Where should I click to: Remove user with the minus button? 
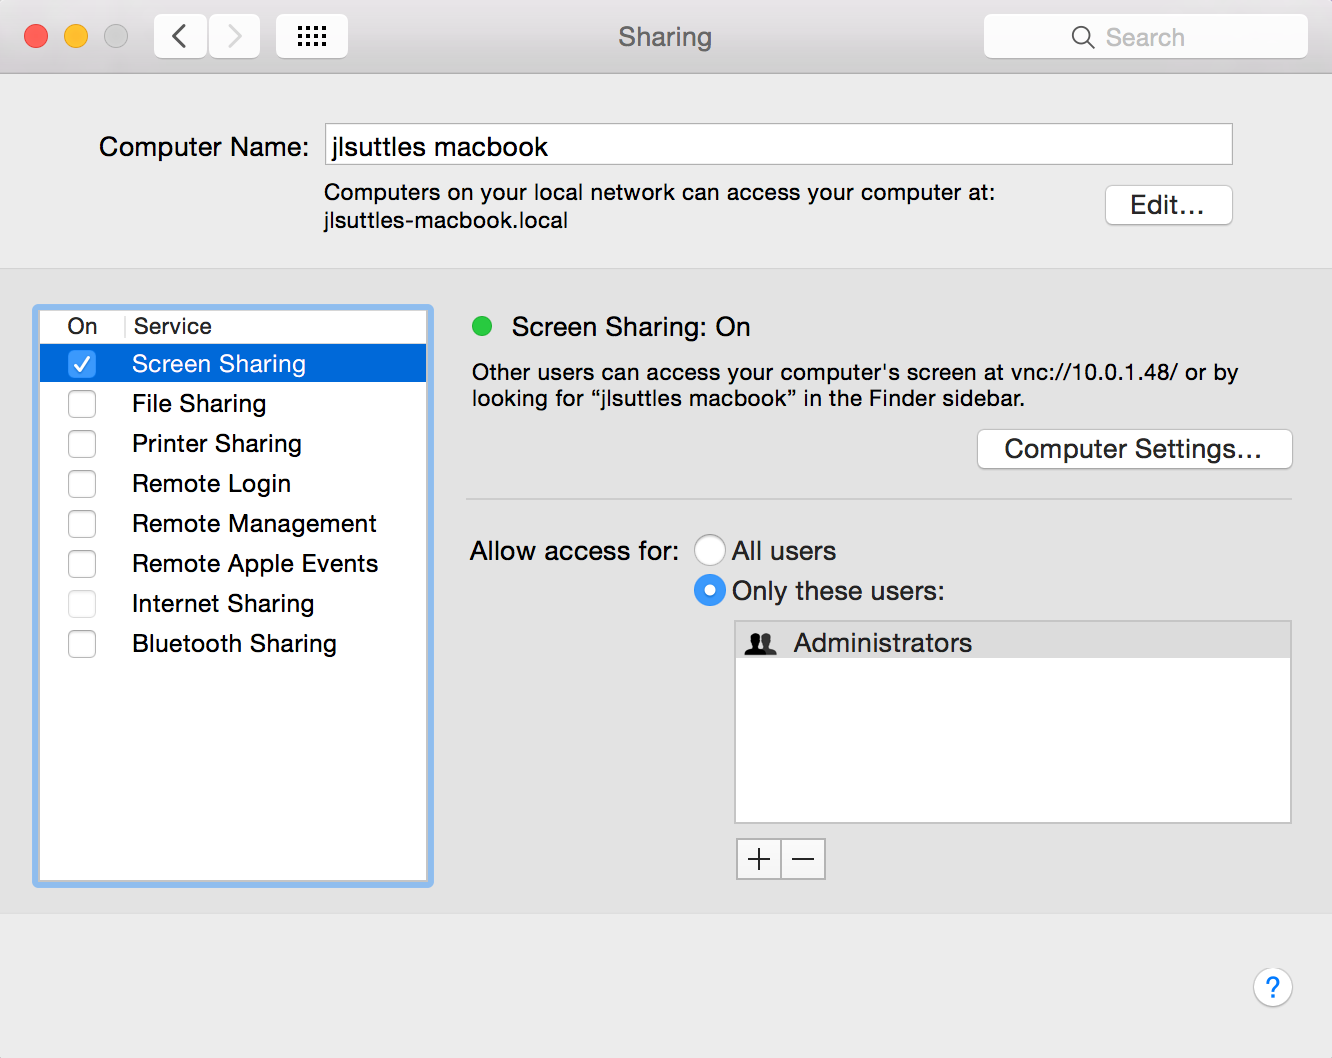click(803, 859)
